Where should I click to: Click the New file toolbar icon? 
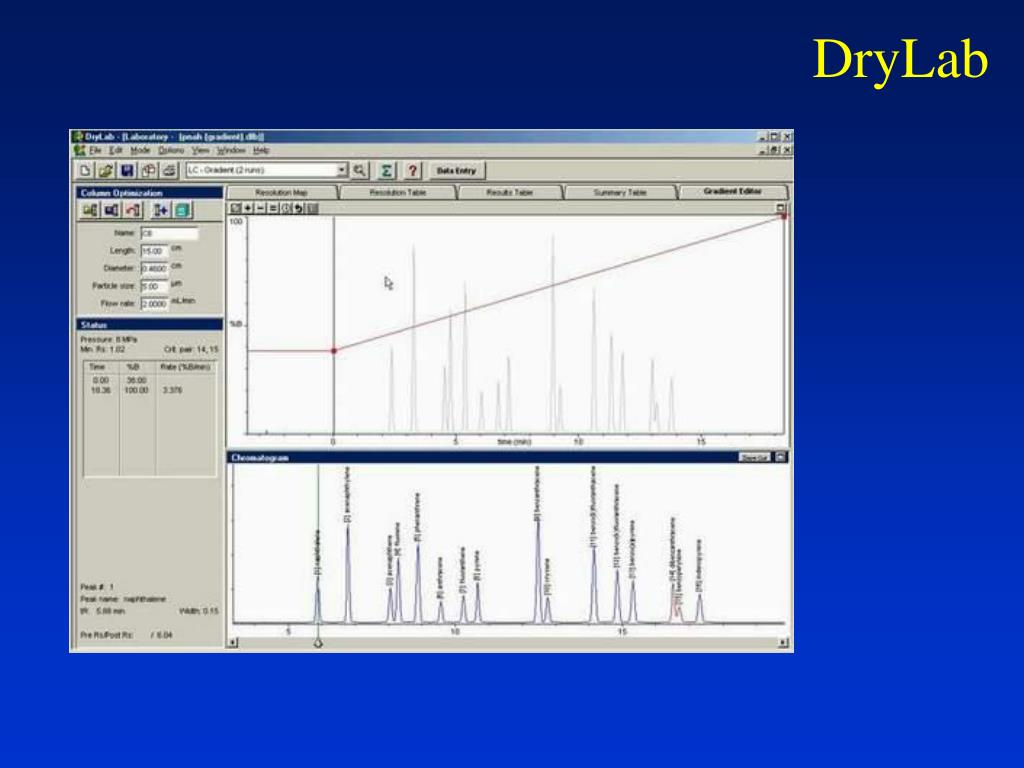(86, 170)
